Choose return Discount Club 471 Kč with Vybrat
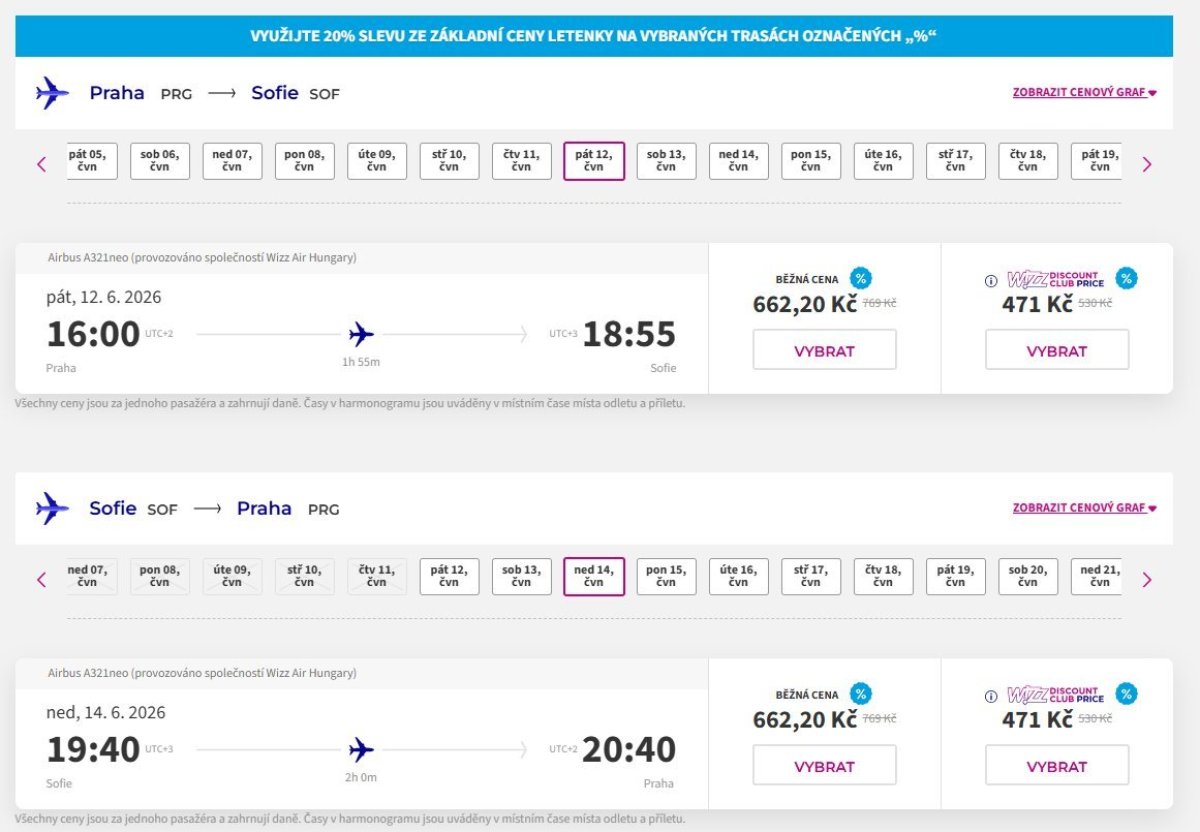 1056,767
